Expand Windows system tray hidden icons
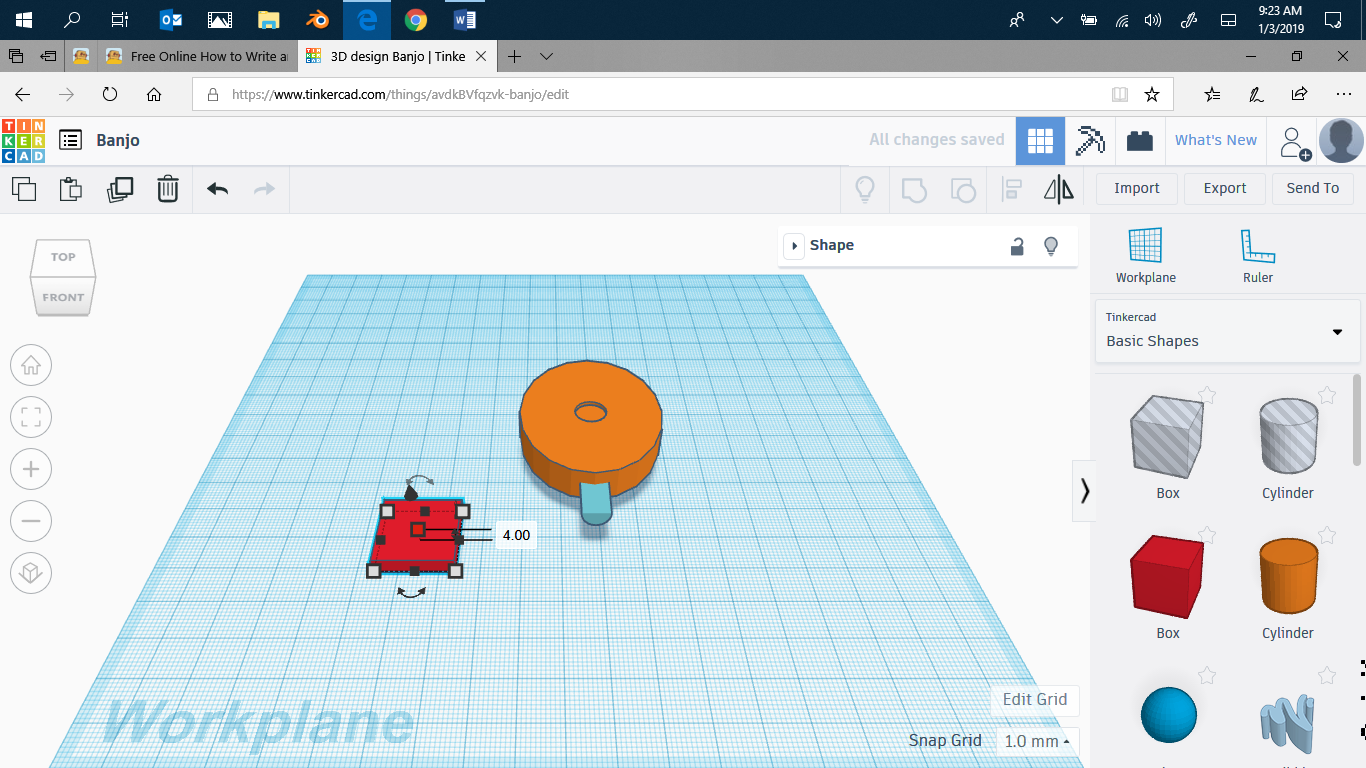 1056,19
